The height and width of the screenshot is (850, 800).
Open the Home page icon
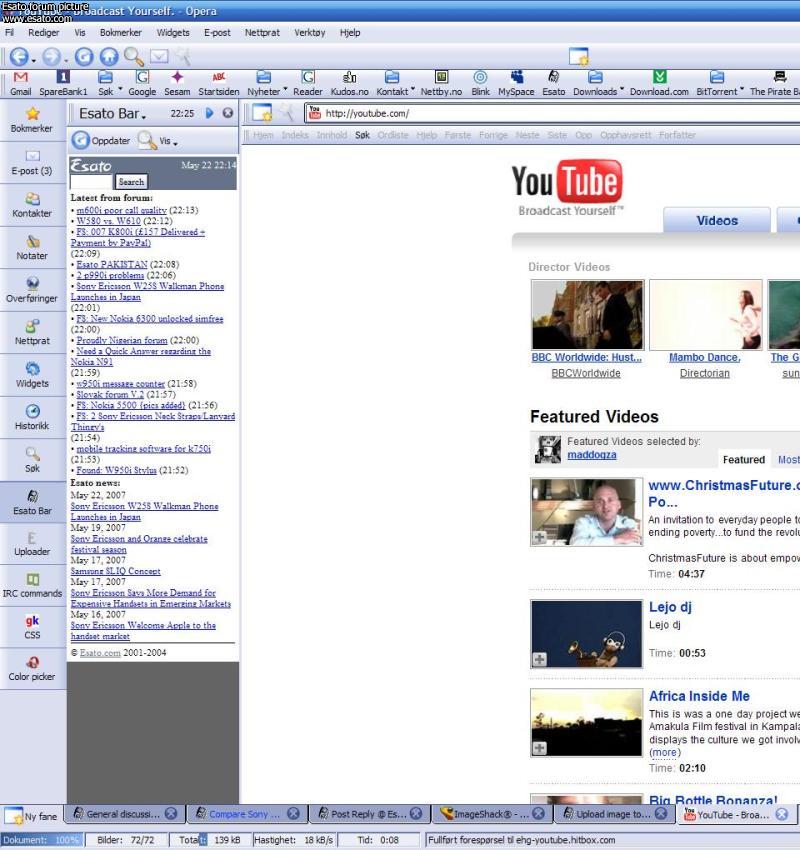[x=109, y=56]
